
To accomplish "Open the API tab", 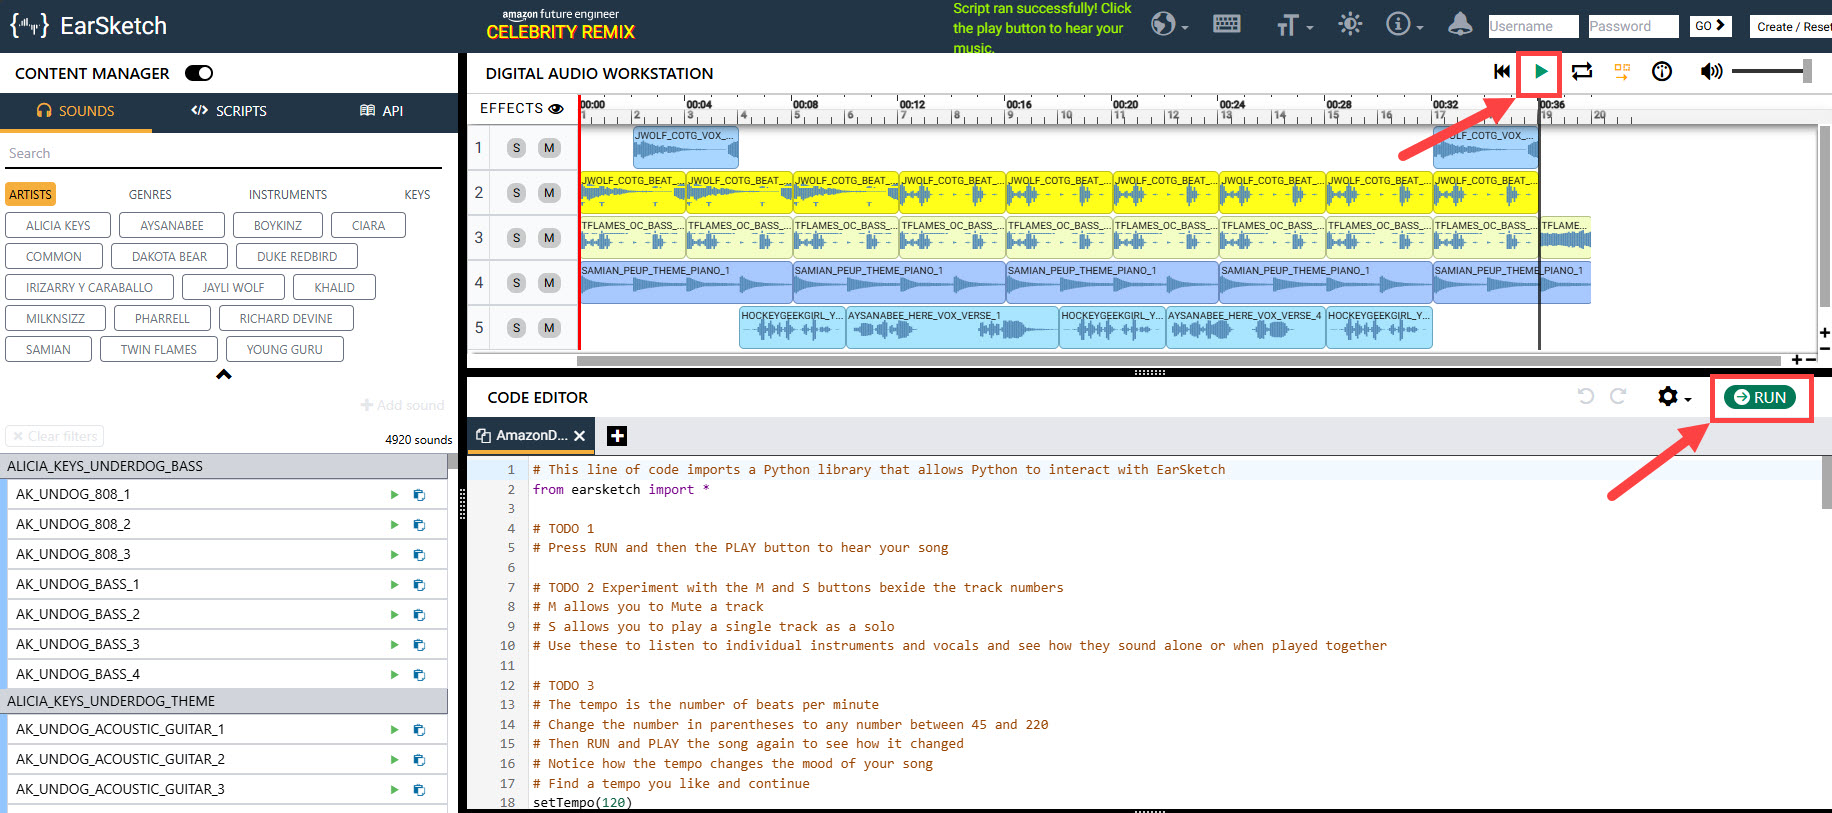I will (381, 111).
